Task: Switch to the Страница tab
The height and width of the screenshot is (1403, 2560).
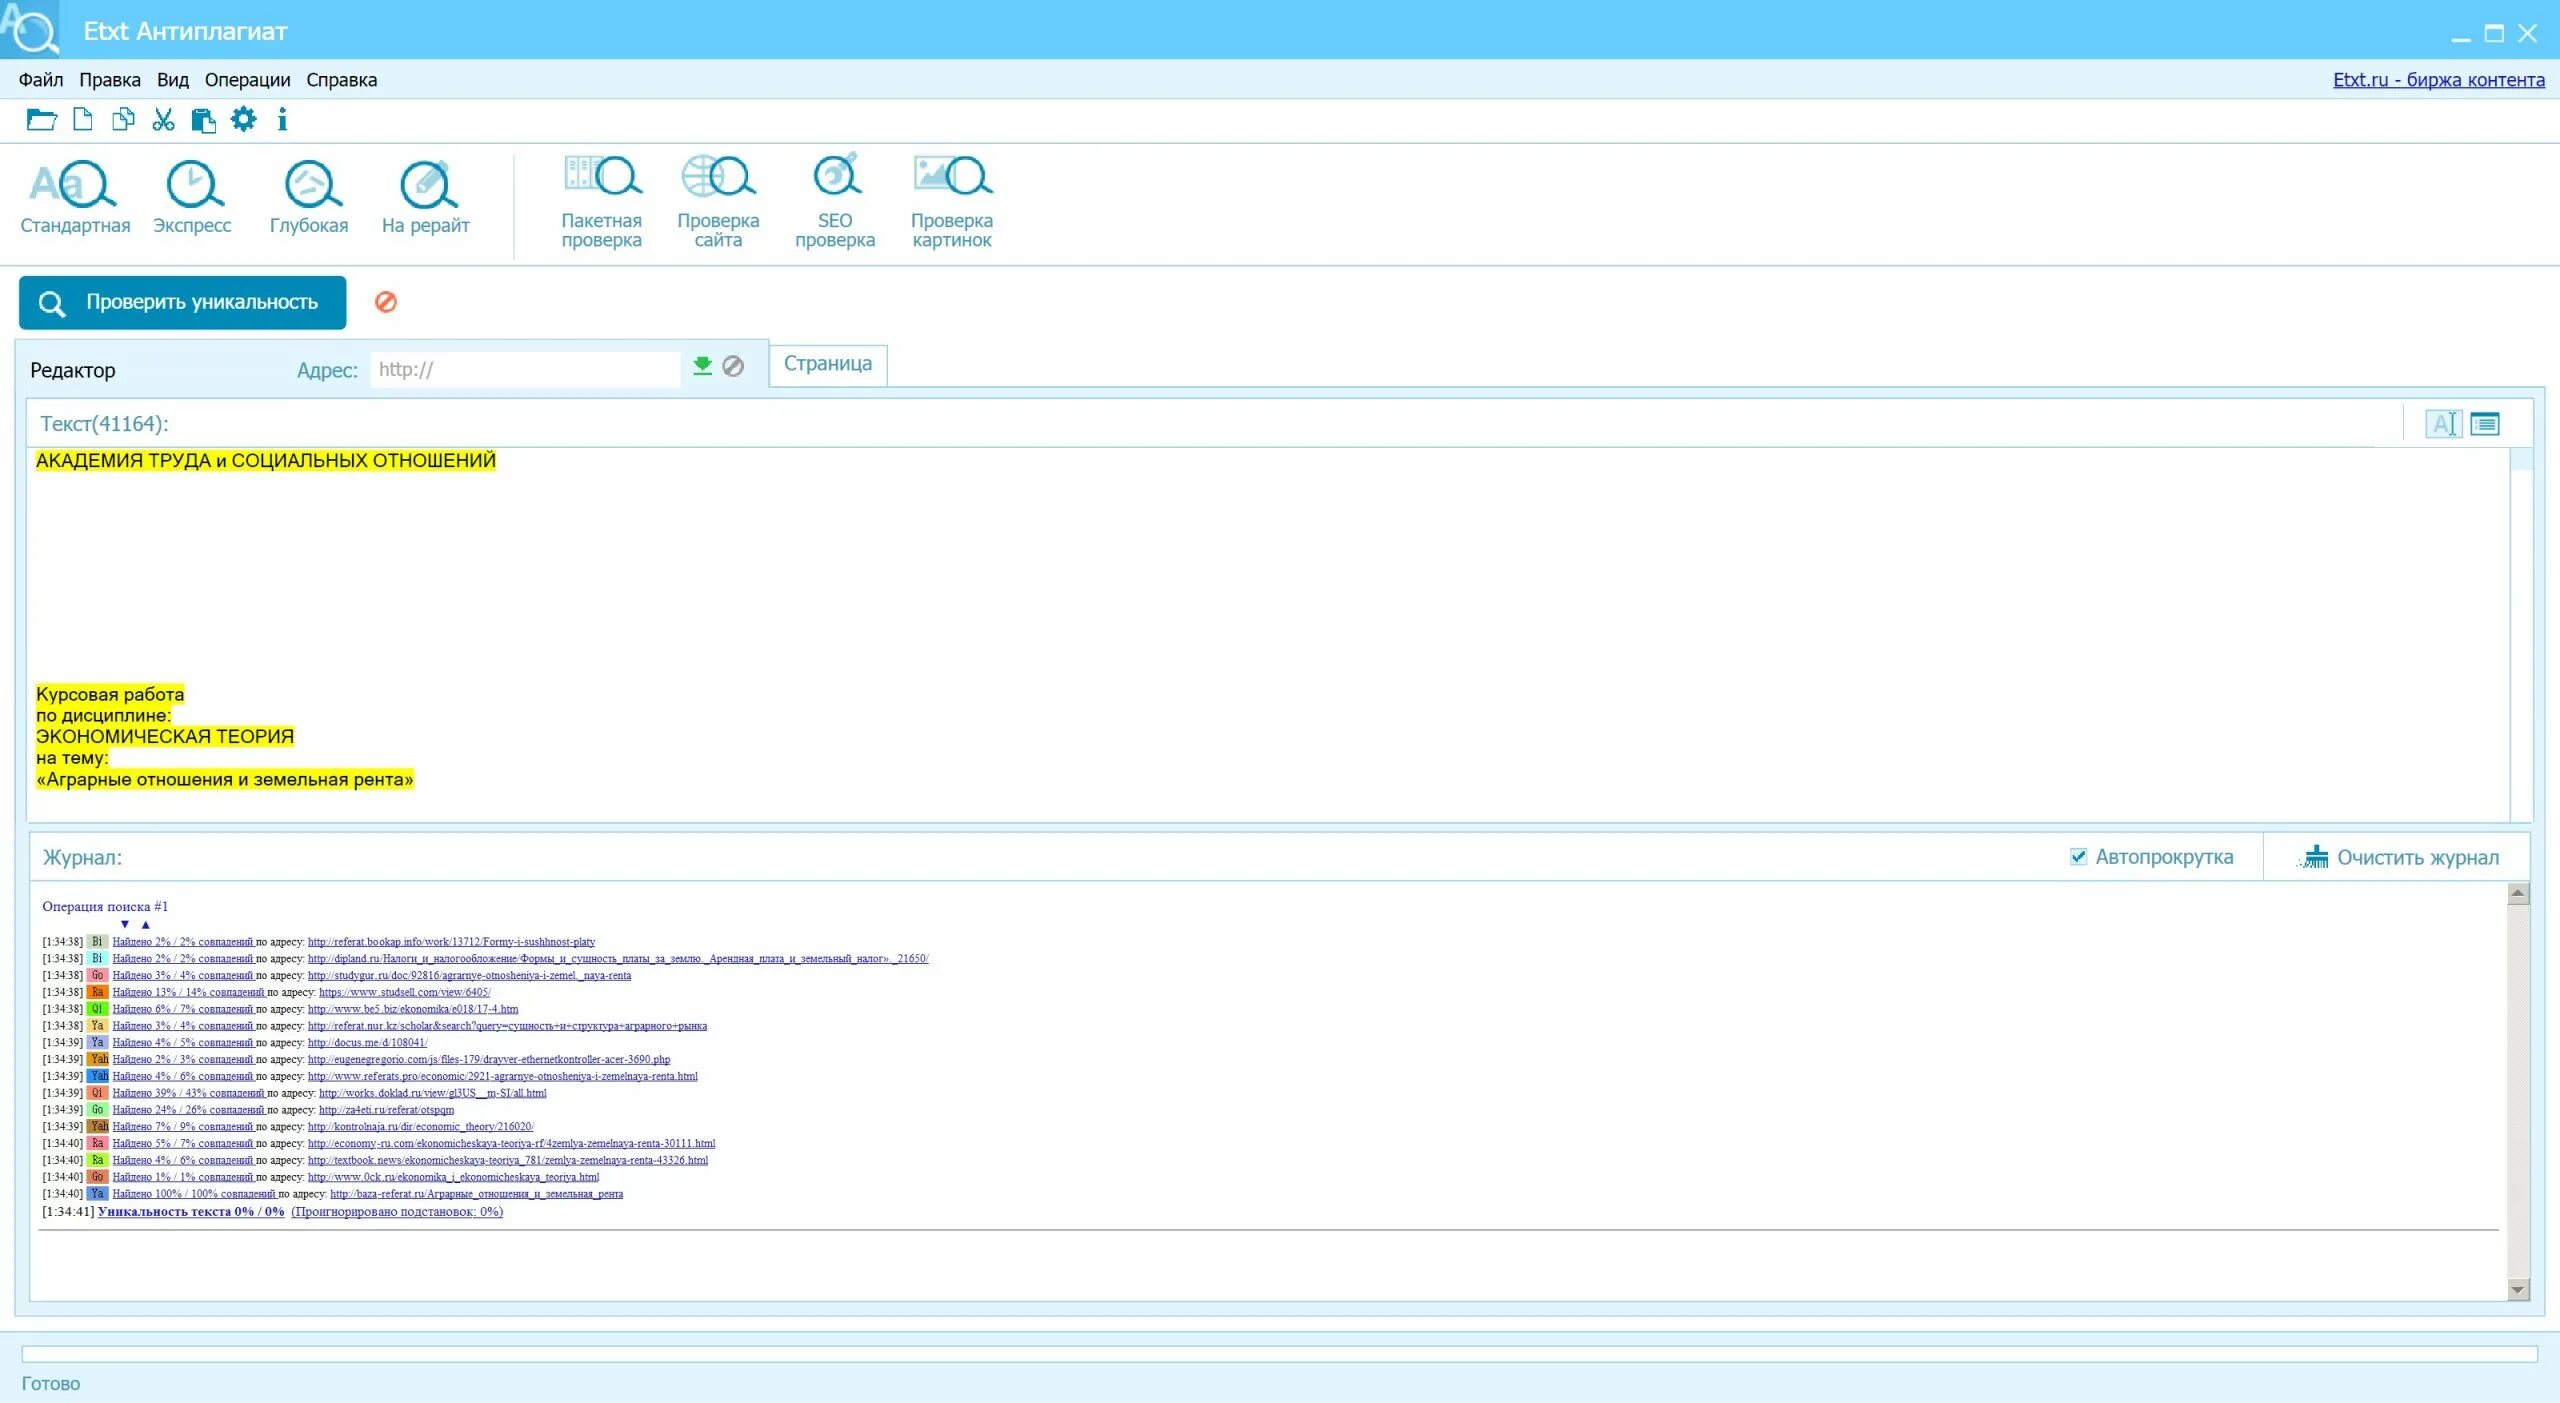Action: pyautogui.click(x=828, y=364)
